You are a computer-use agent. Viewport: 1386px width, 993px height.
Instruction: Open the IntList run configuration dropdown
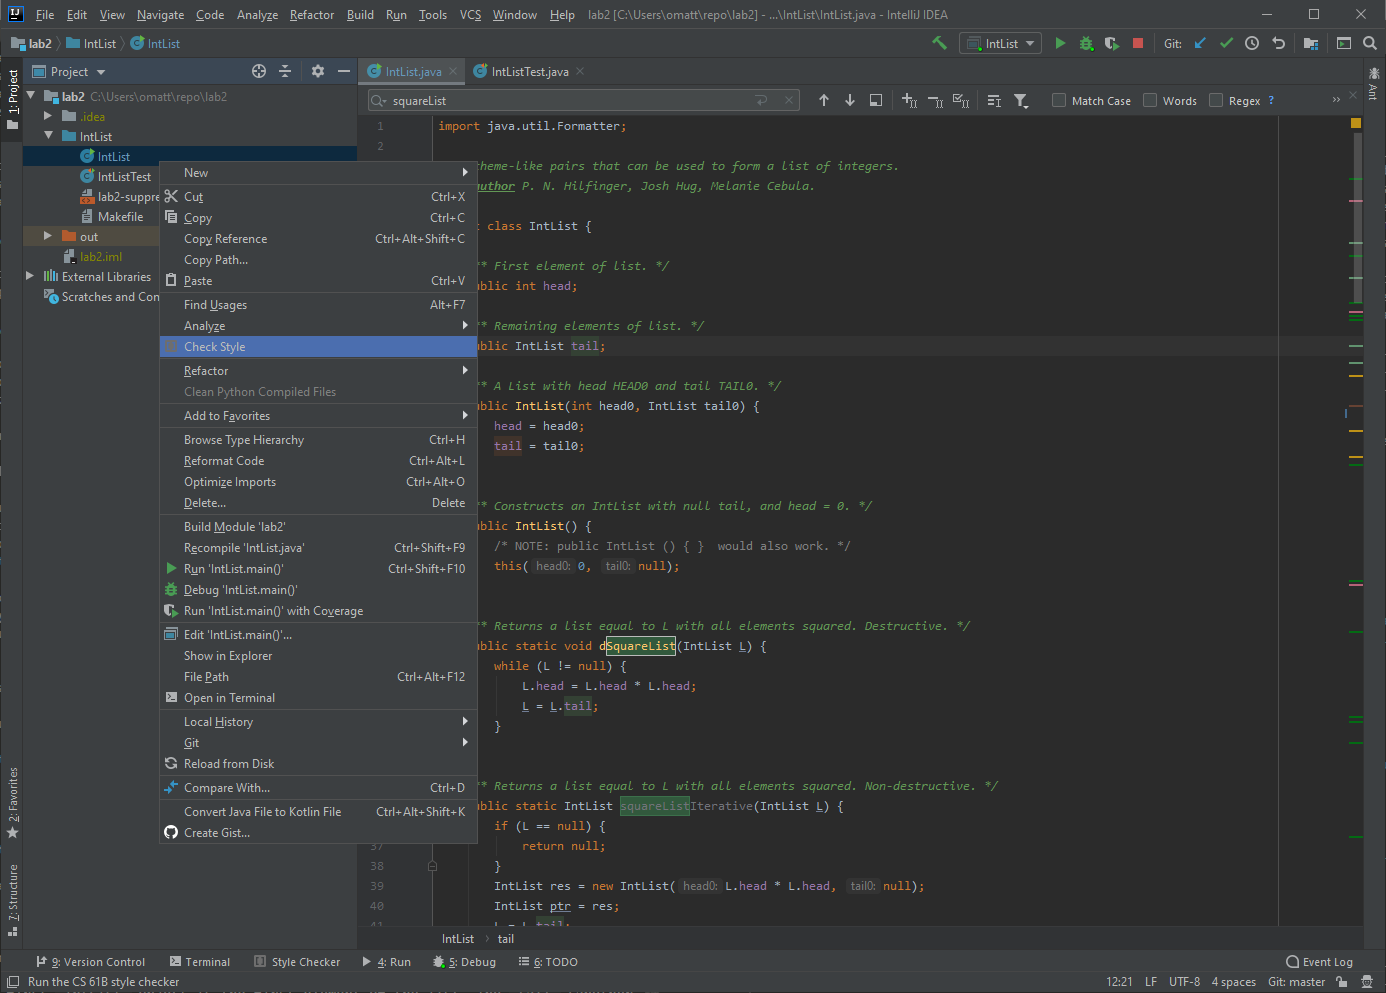(x=1000, y=43)
